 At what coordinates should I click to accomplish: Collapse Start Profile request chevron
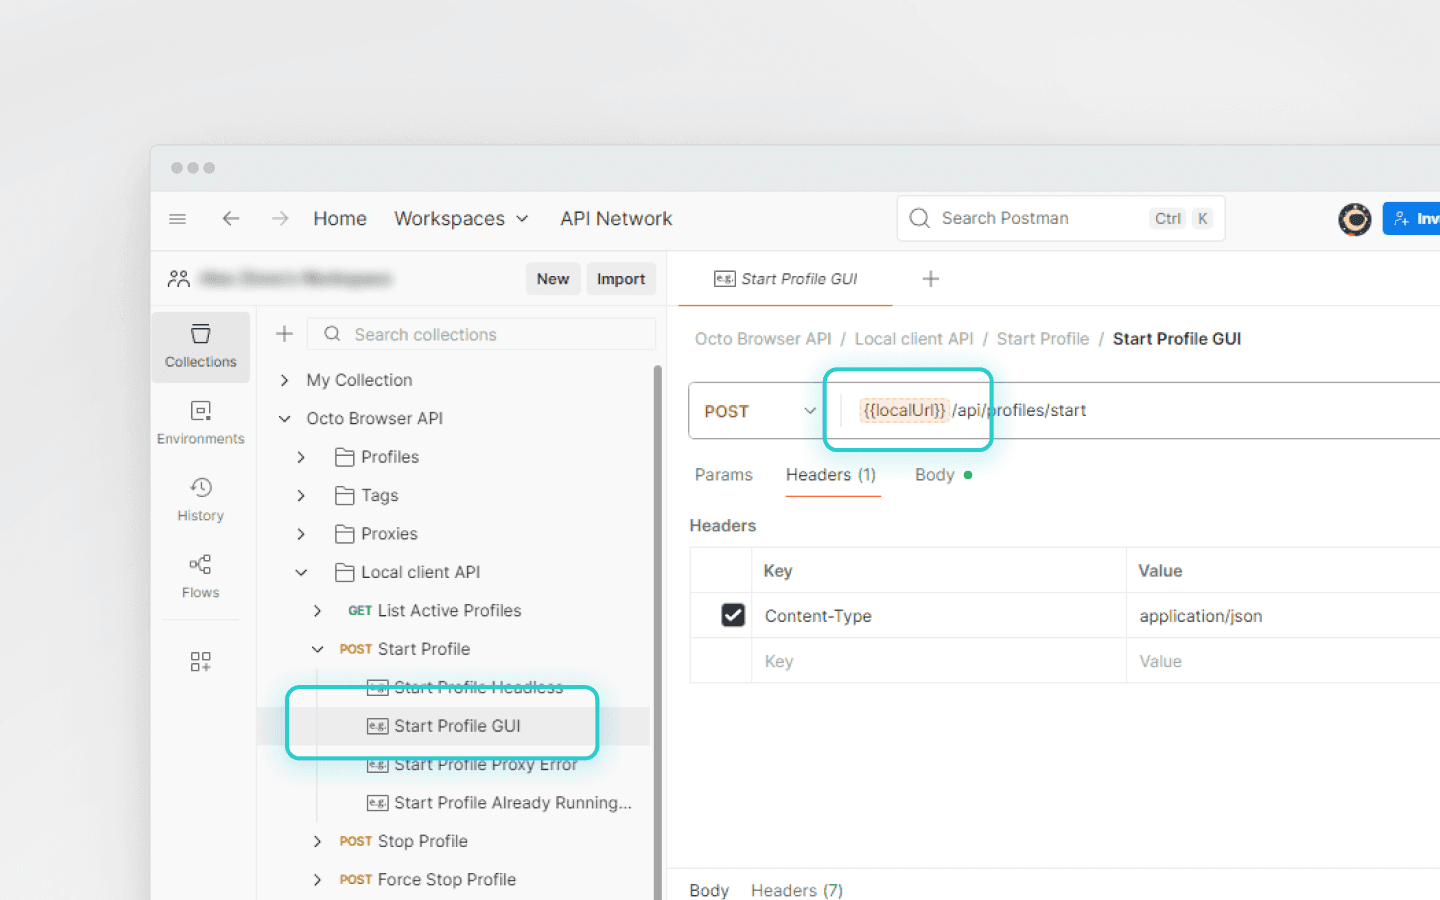tap(317, 649)
